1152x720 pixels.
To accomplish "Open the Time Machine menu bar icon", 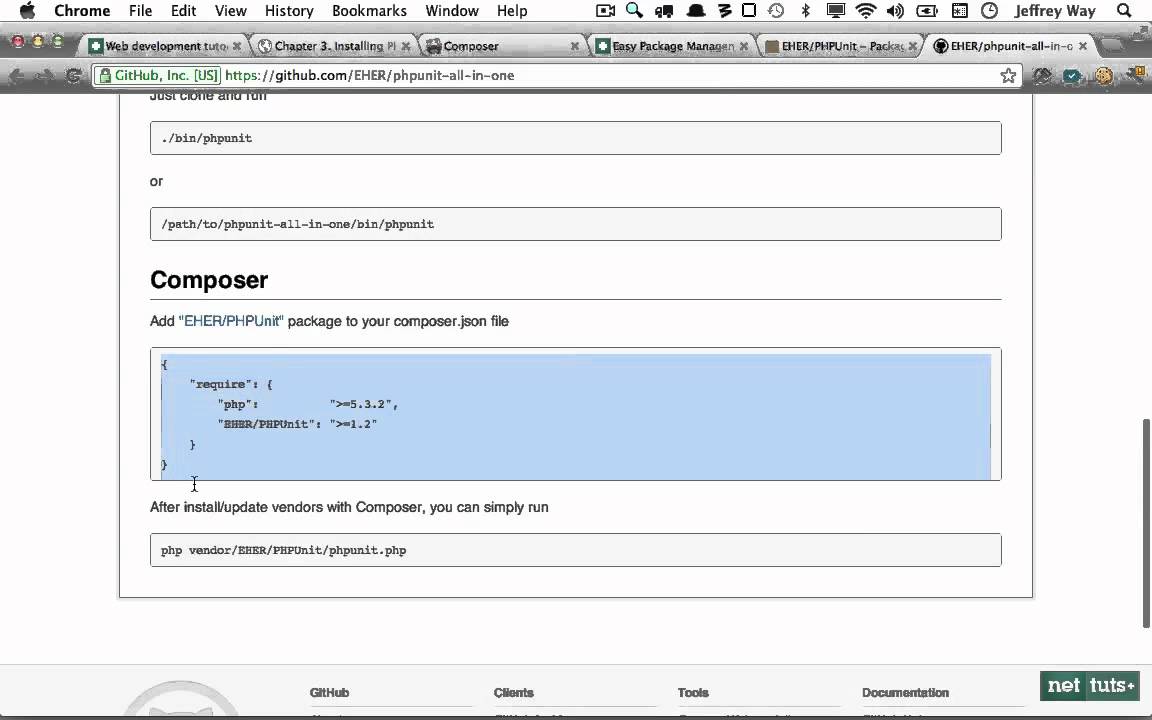I will 776,10.
